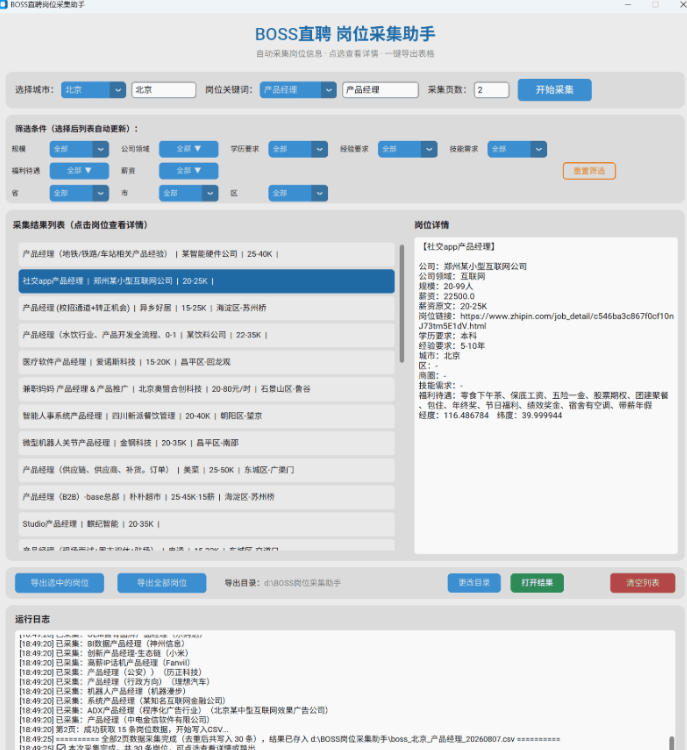Click the 福利待遇 benefits text in details

[543, 400]
